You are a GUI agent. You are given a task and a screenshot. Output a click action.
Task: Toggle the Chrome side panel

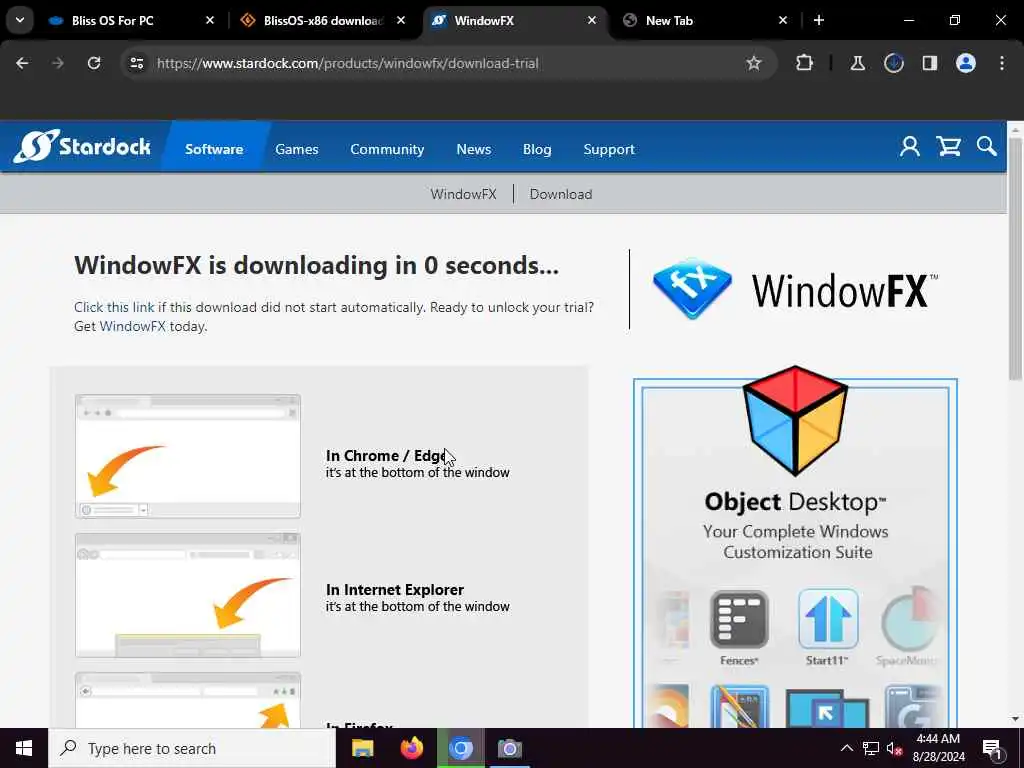click(x=929, y=63)
